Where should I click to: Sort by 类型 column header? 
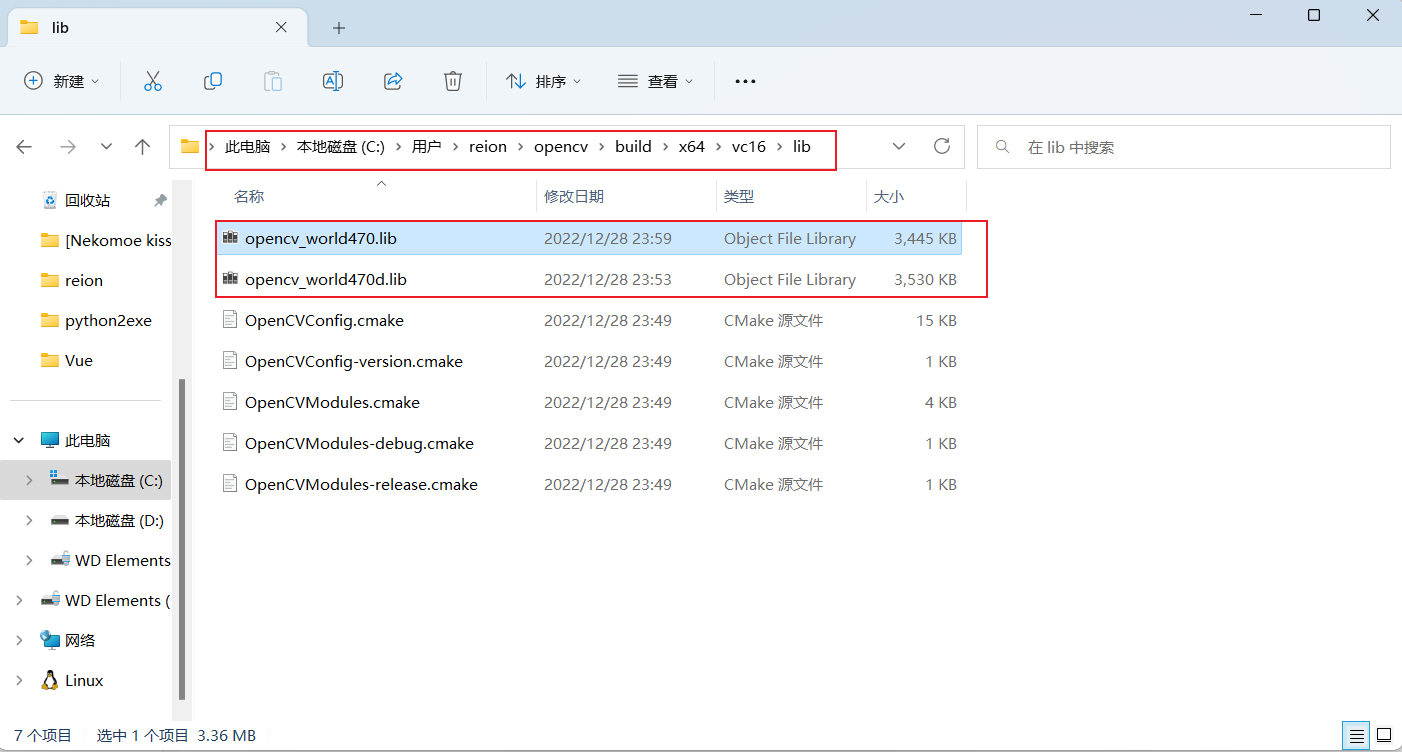tap(739, 197)
